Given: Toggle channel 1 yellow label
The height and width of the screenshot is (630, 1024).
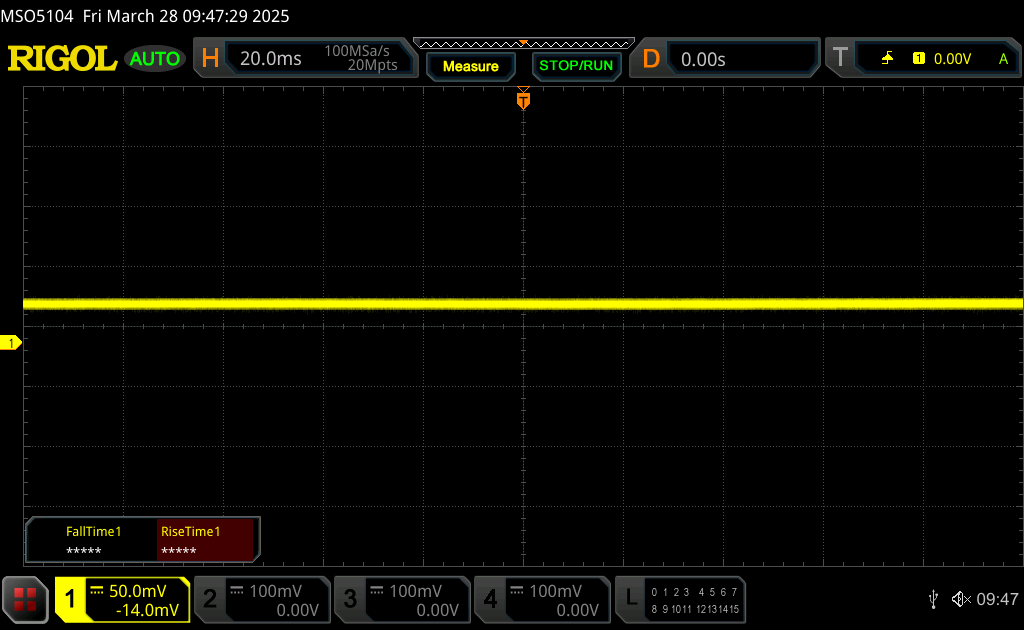Looking at the screenshot, I should click(70, 599).
